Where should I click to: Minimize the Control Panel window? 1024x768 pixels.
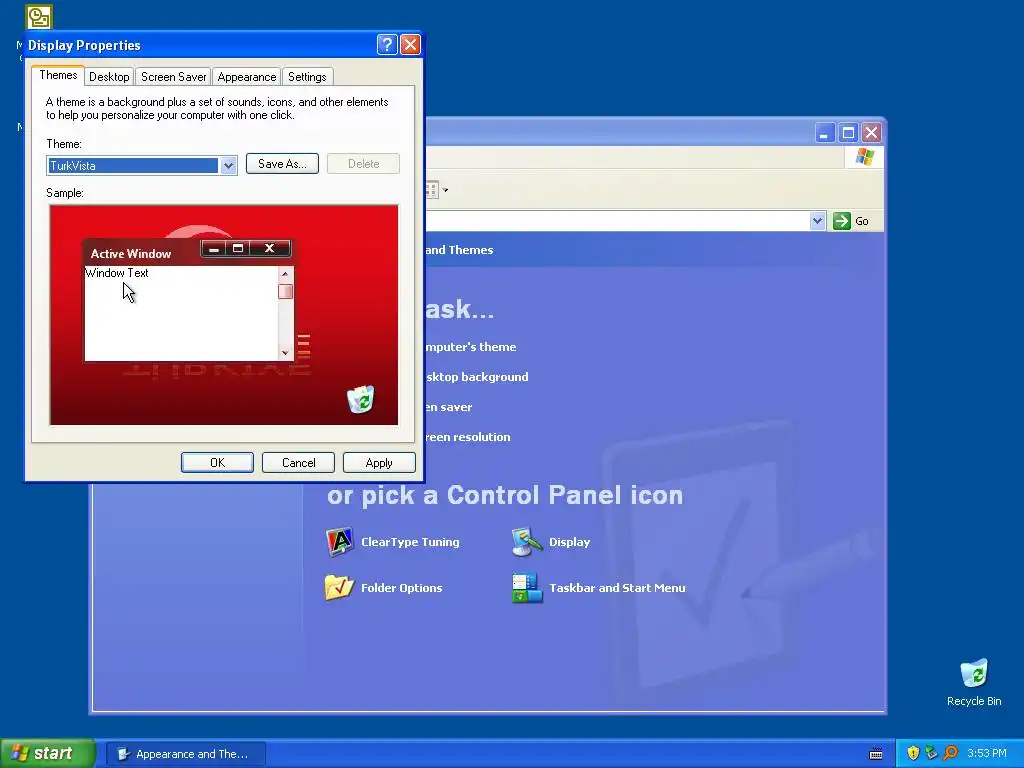coord(825,133)
